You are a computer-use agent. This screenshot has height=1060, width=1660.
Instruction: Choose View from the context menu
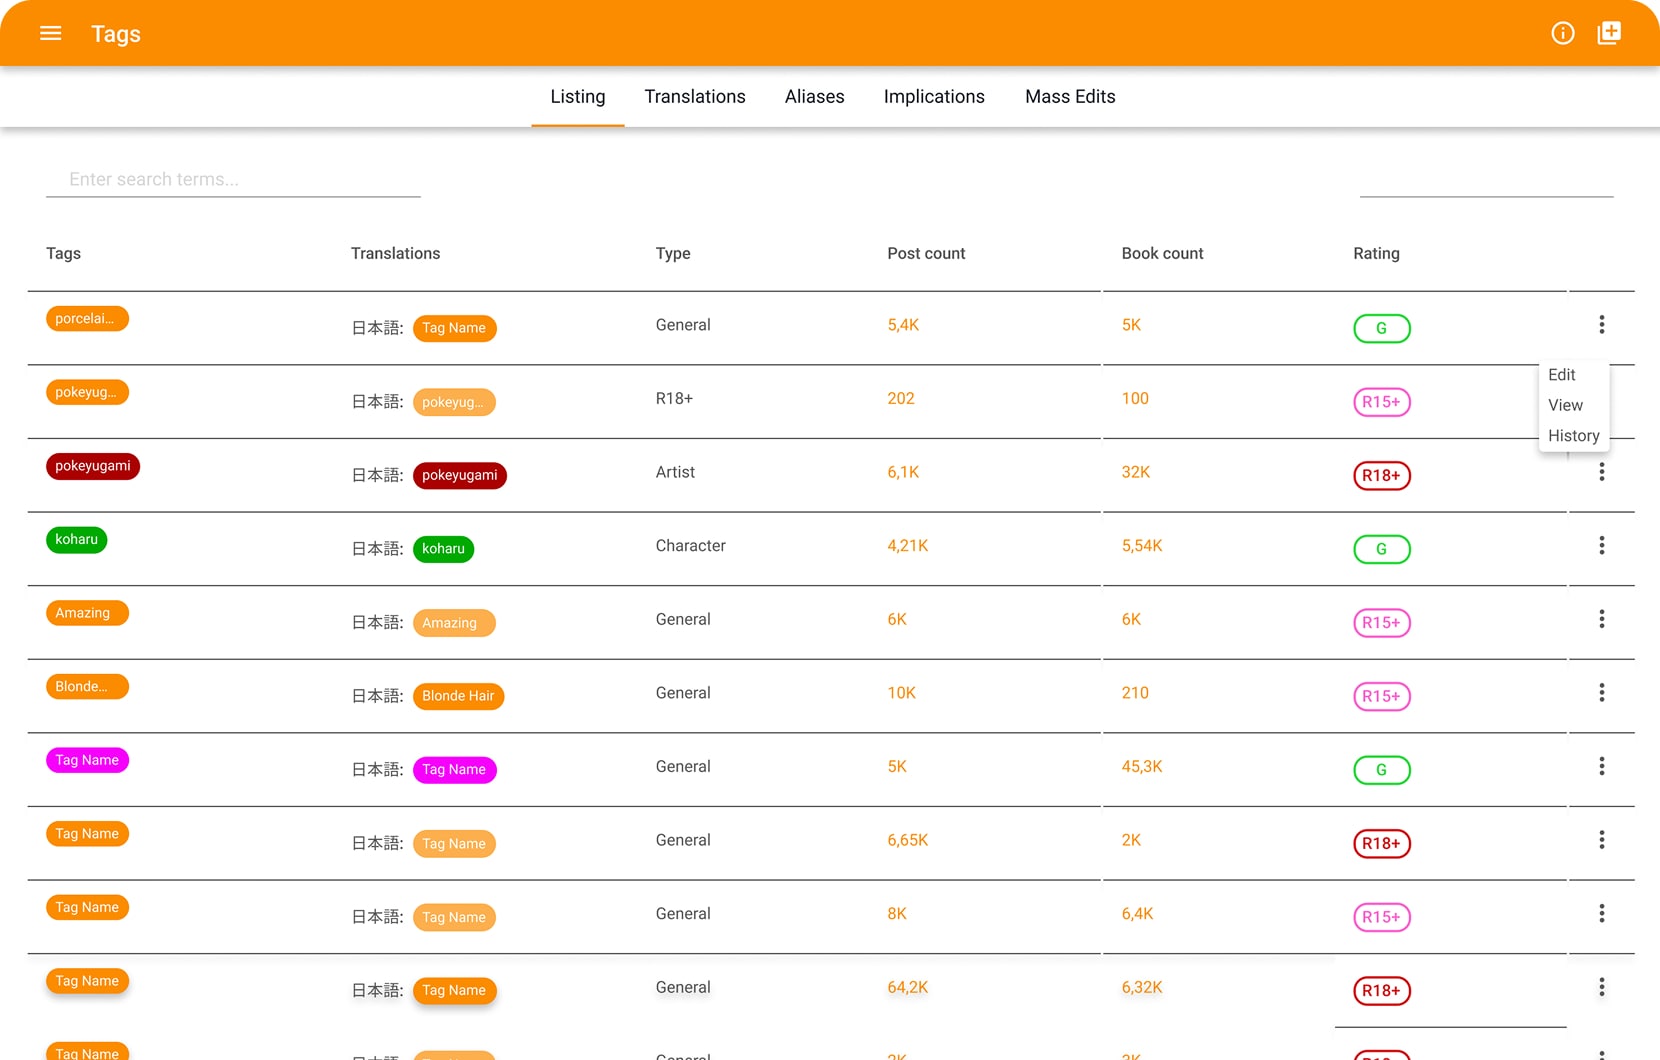tap(1565, 405)
